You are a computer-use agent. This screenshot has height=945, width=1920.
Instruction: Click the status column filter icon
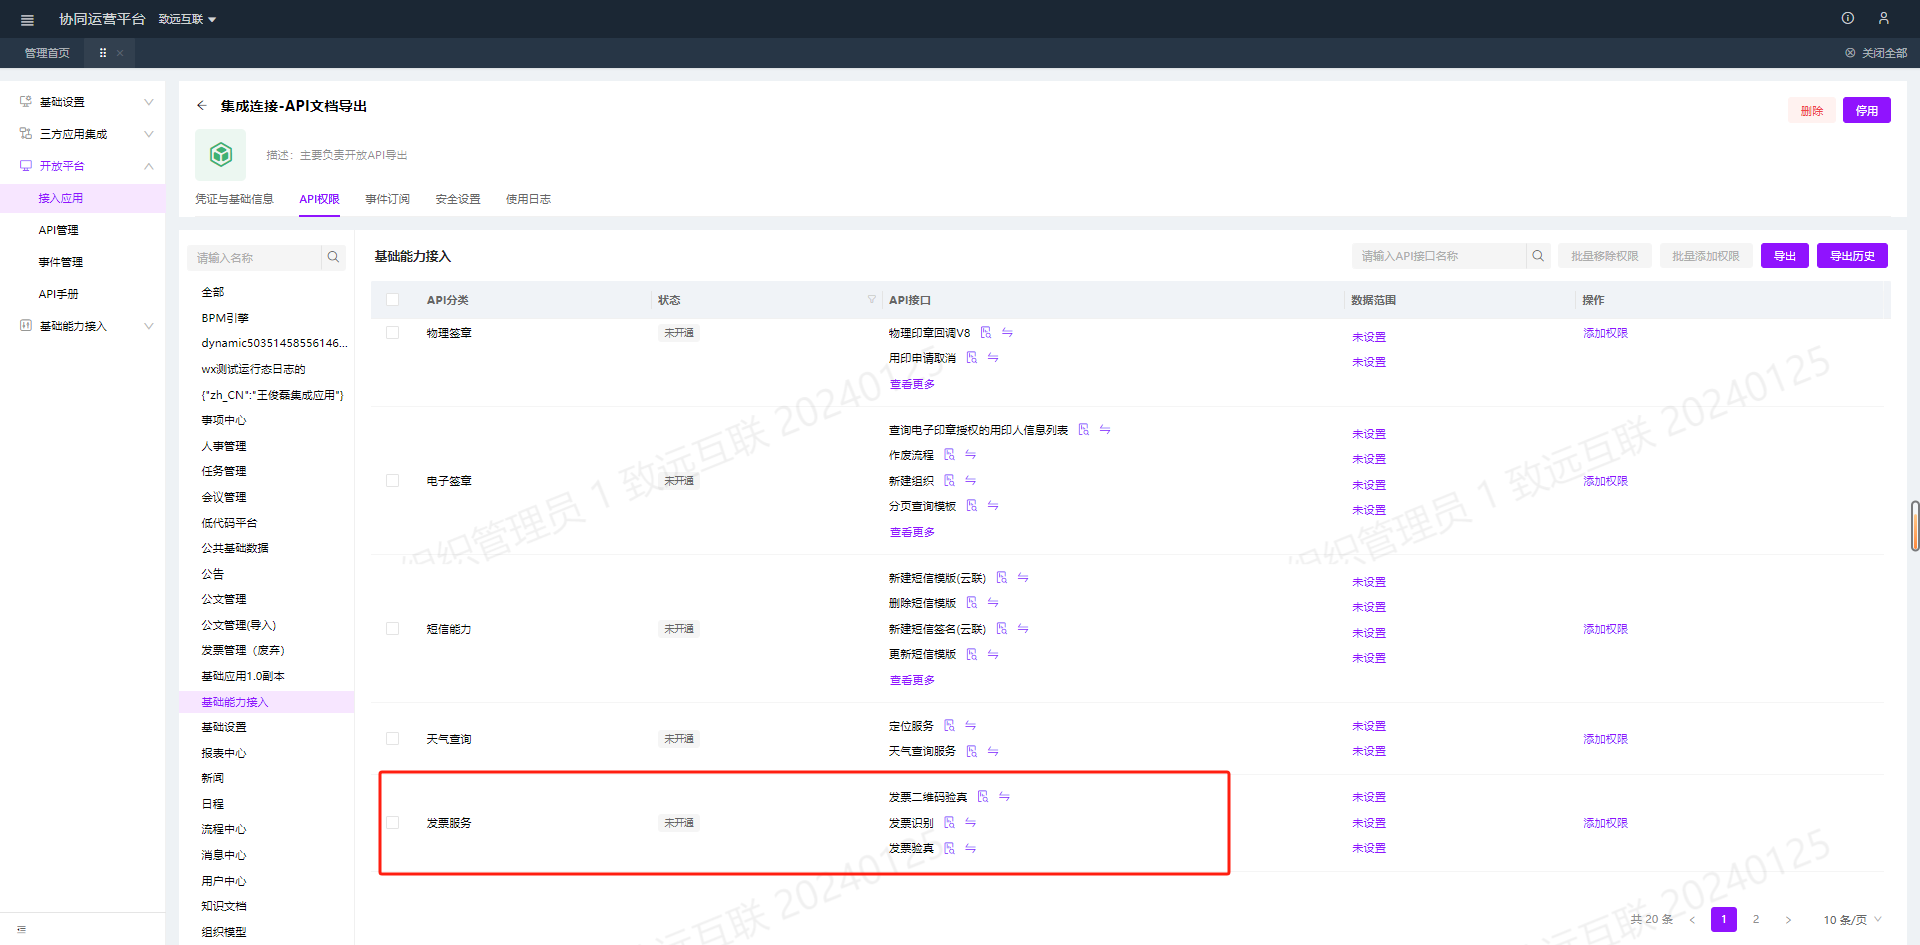(871, 299)
